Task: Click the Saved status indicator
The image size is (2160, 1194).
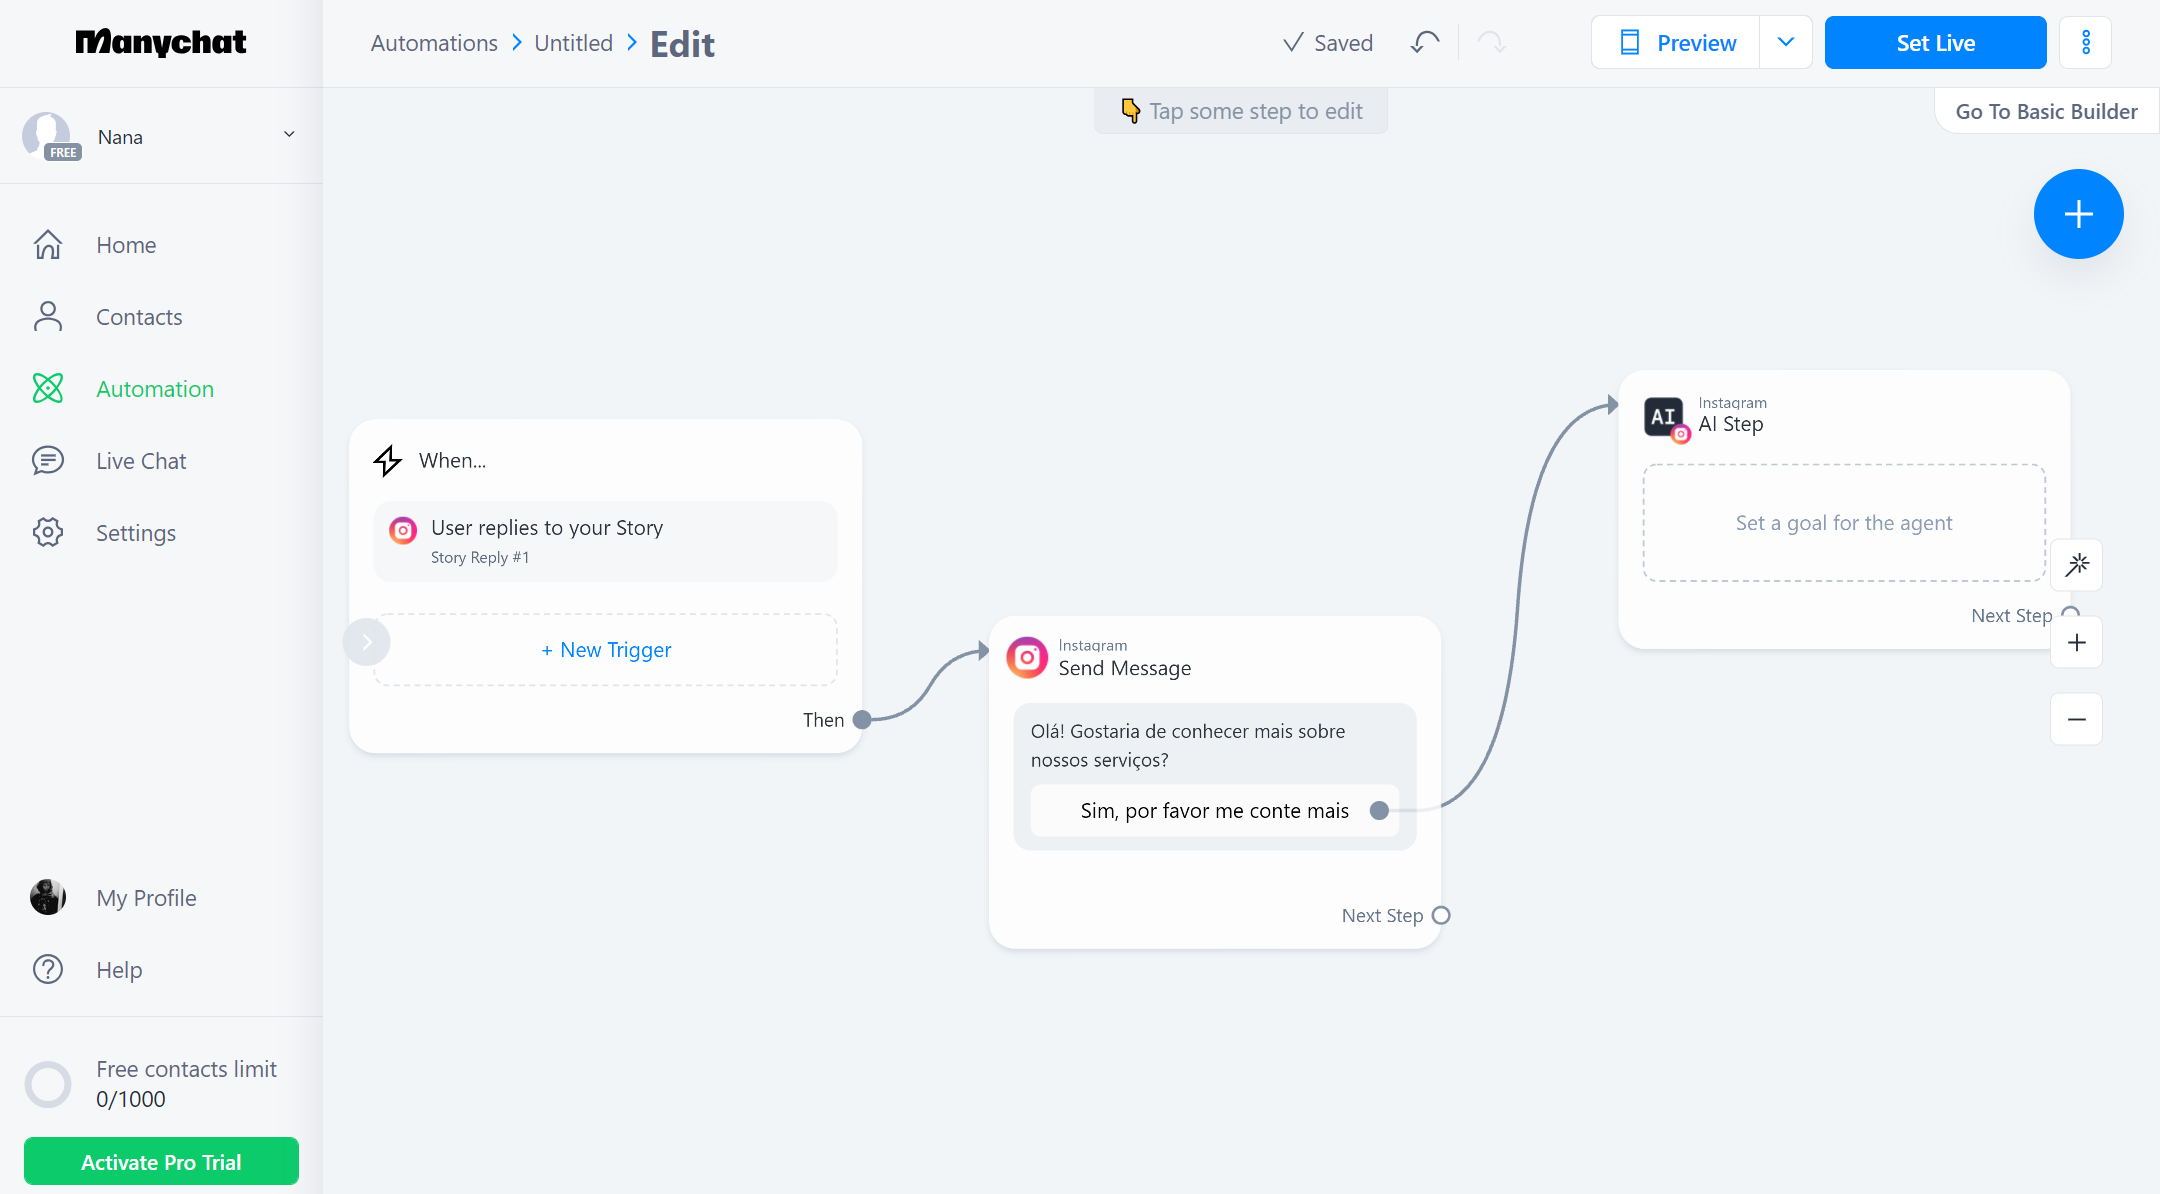Action: pos(1327,43)
